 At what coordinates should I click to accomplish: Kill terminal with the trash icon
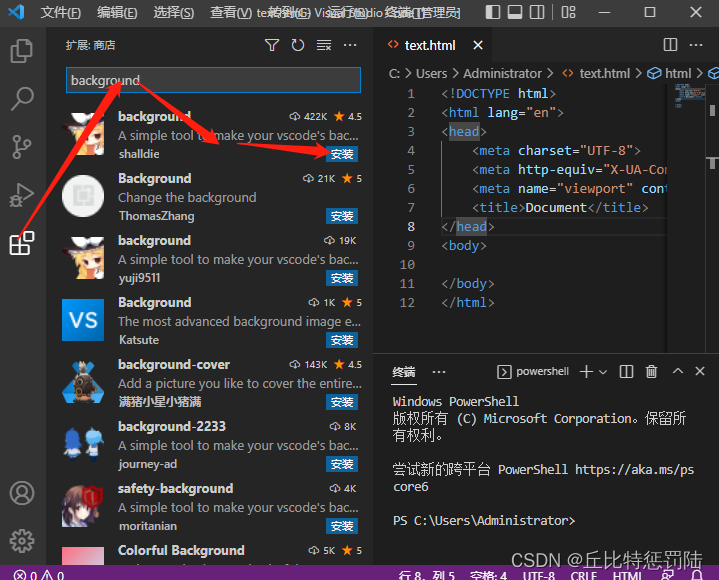tap(652, 371)
